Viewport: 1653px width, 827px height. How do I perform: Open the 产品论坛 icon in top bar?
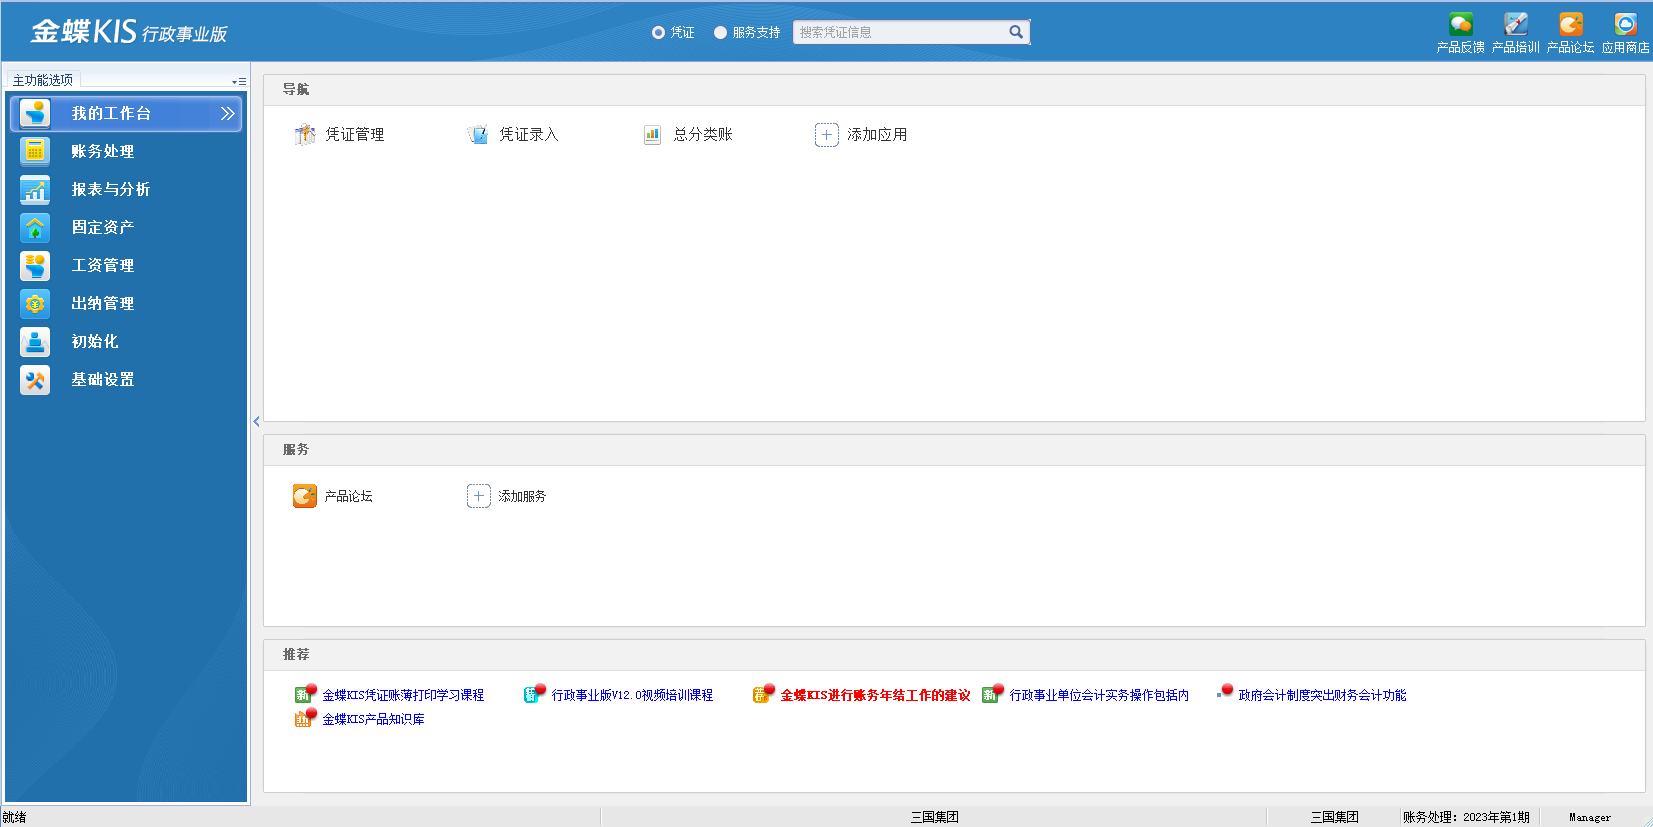(1571, 24)
